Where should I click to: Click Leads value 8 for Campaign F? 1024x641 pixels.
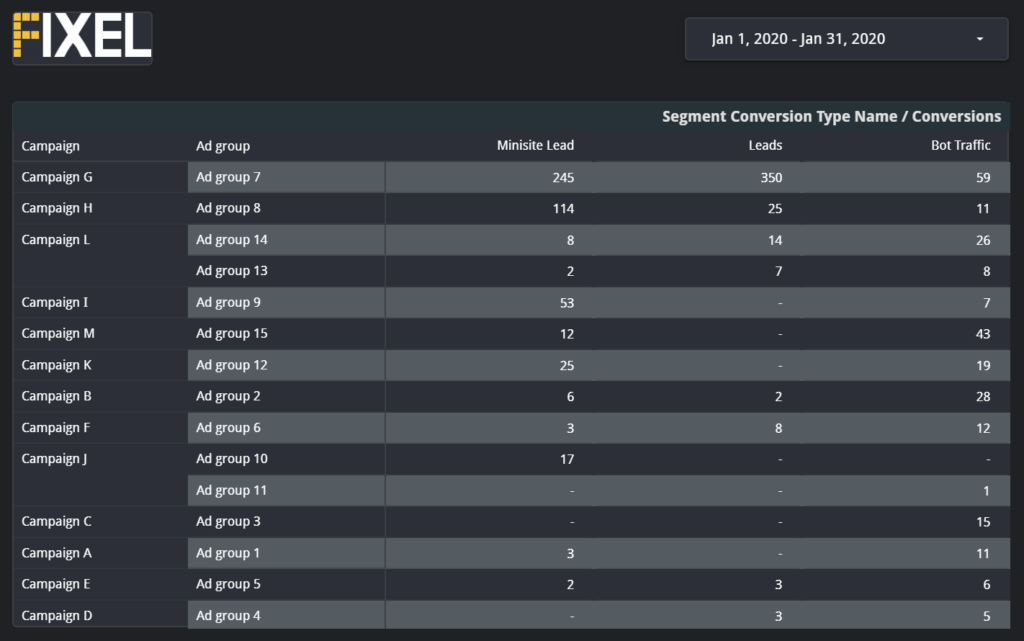click(x=778, y=428)
